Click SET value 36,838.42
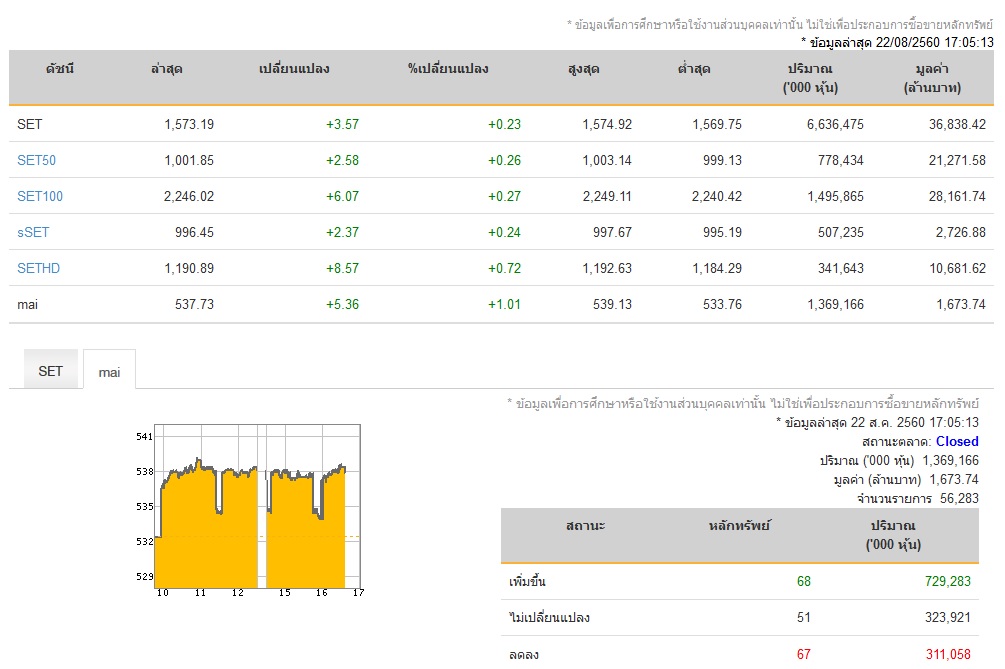The width and height of the screenshot is (1005, 669). tap(958, 124)
